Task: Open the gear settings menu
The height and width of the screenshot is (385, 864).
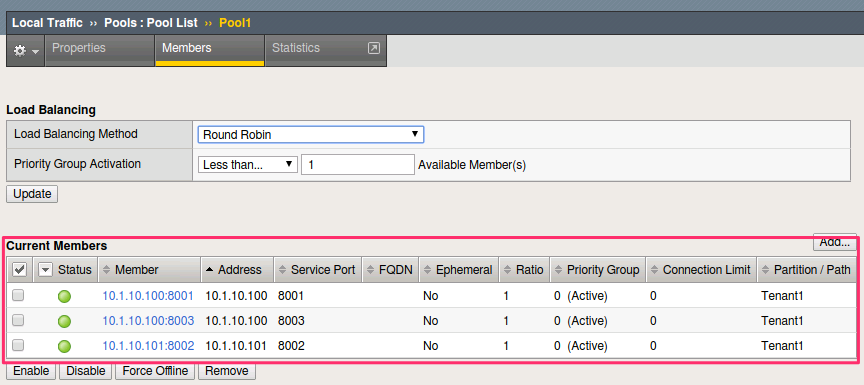Action: pos(25,51)
